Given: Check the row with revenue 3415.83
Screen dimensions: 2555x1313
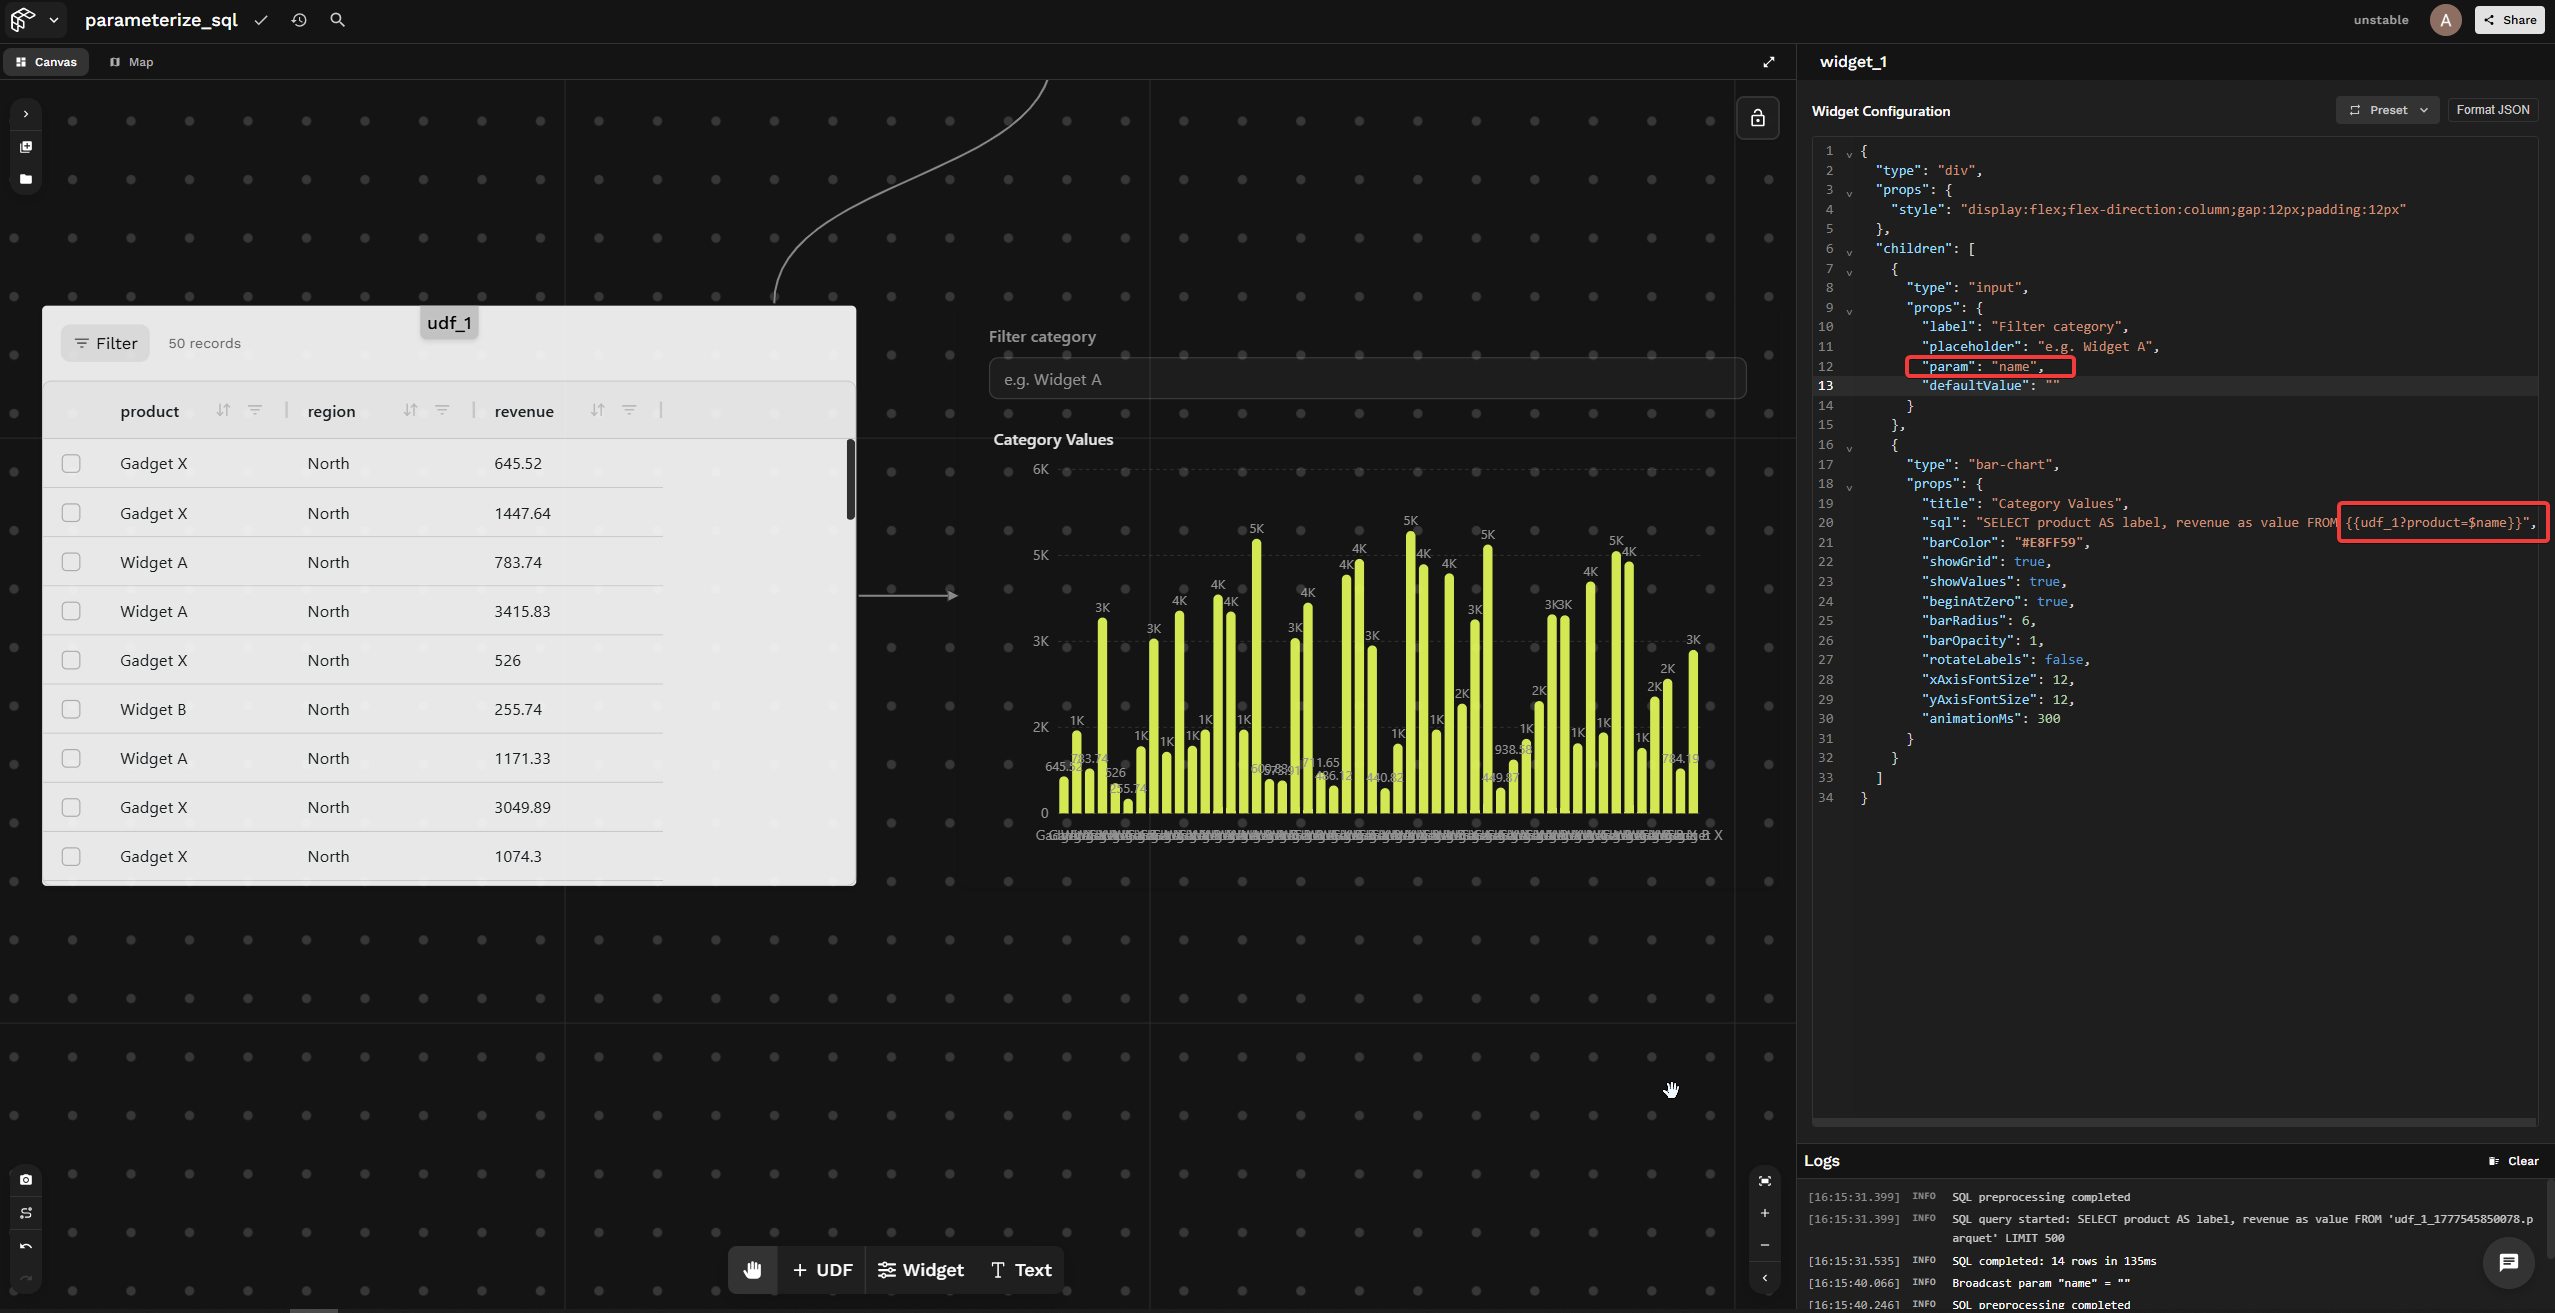Looking at the screenshot, I should click(71, 611).
